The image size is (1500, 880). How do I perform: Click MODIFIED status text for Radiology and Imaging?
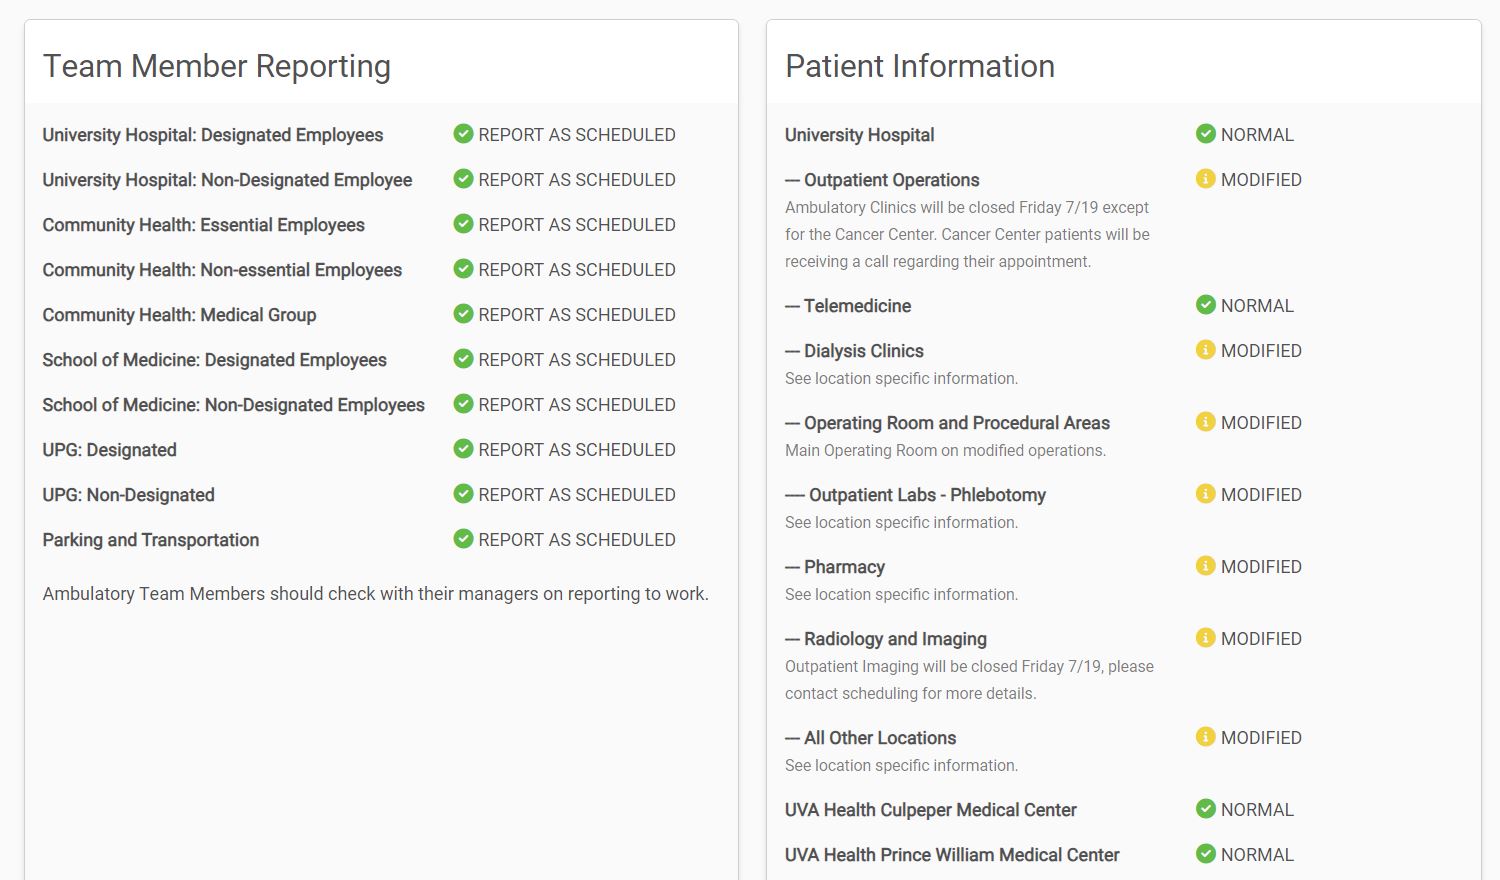point(1261,639)
